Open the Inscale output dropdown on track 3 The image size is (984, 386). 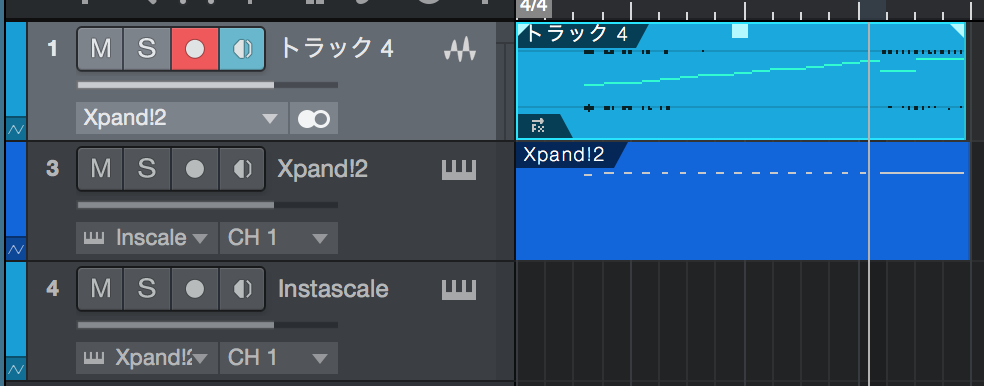coord(147,238)
